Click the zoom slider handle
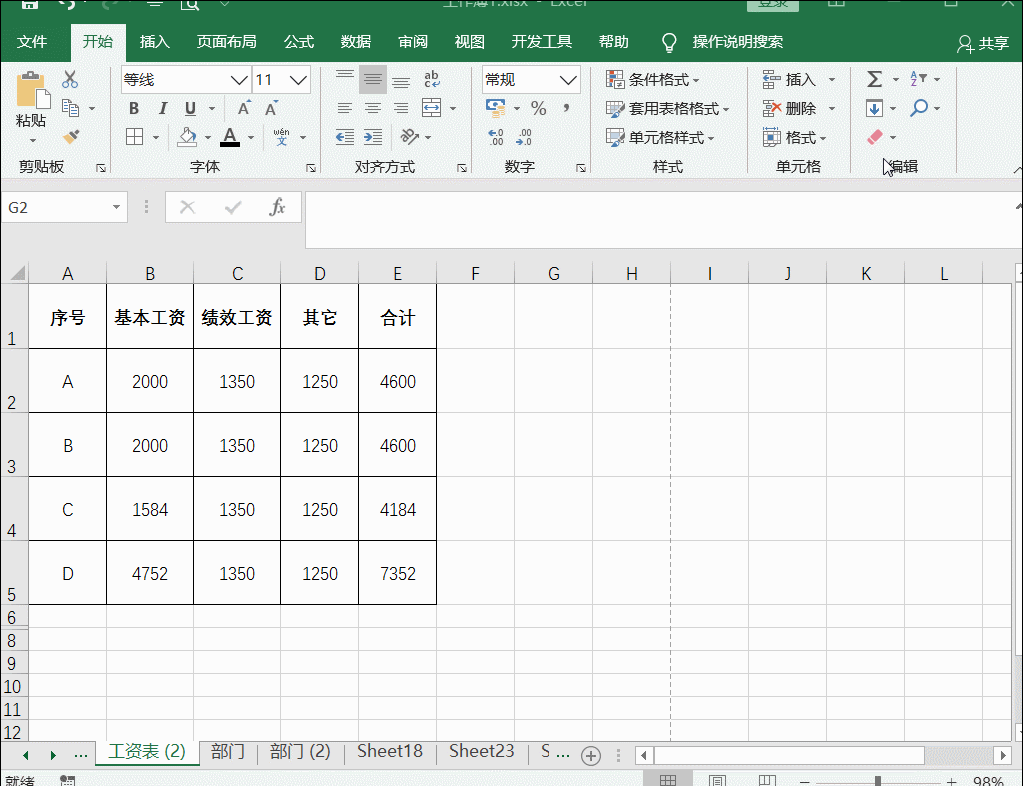This screenshot has height=786, width=1023. pos(878,781)
